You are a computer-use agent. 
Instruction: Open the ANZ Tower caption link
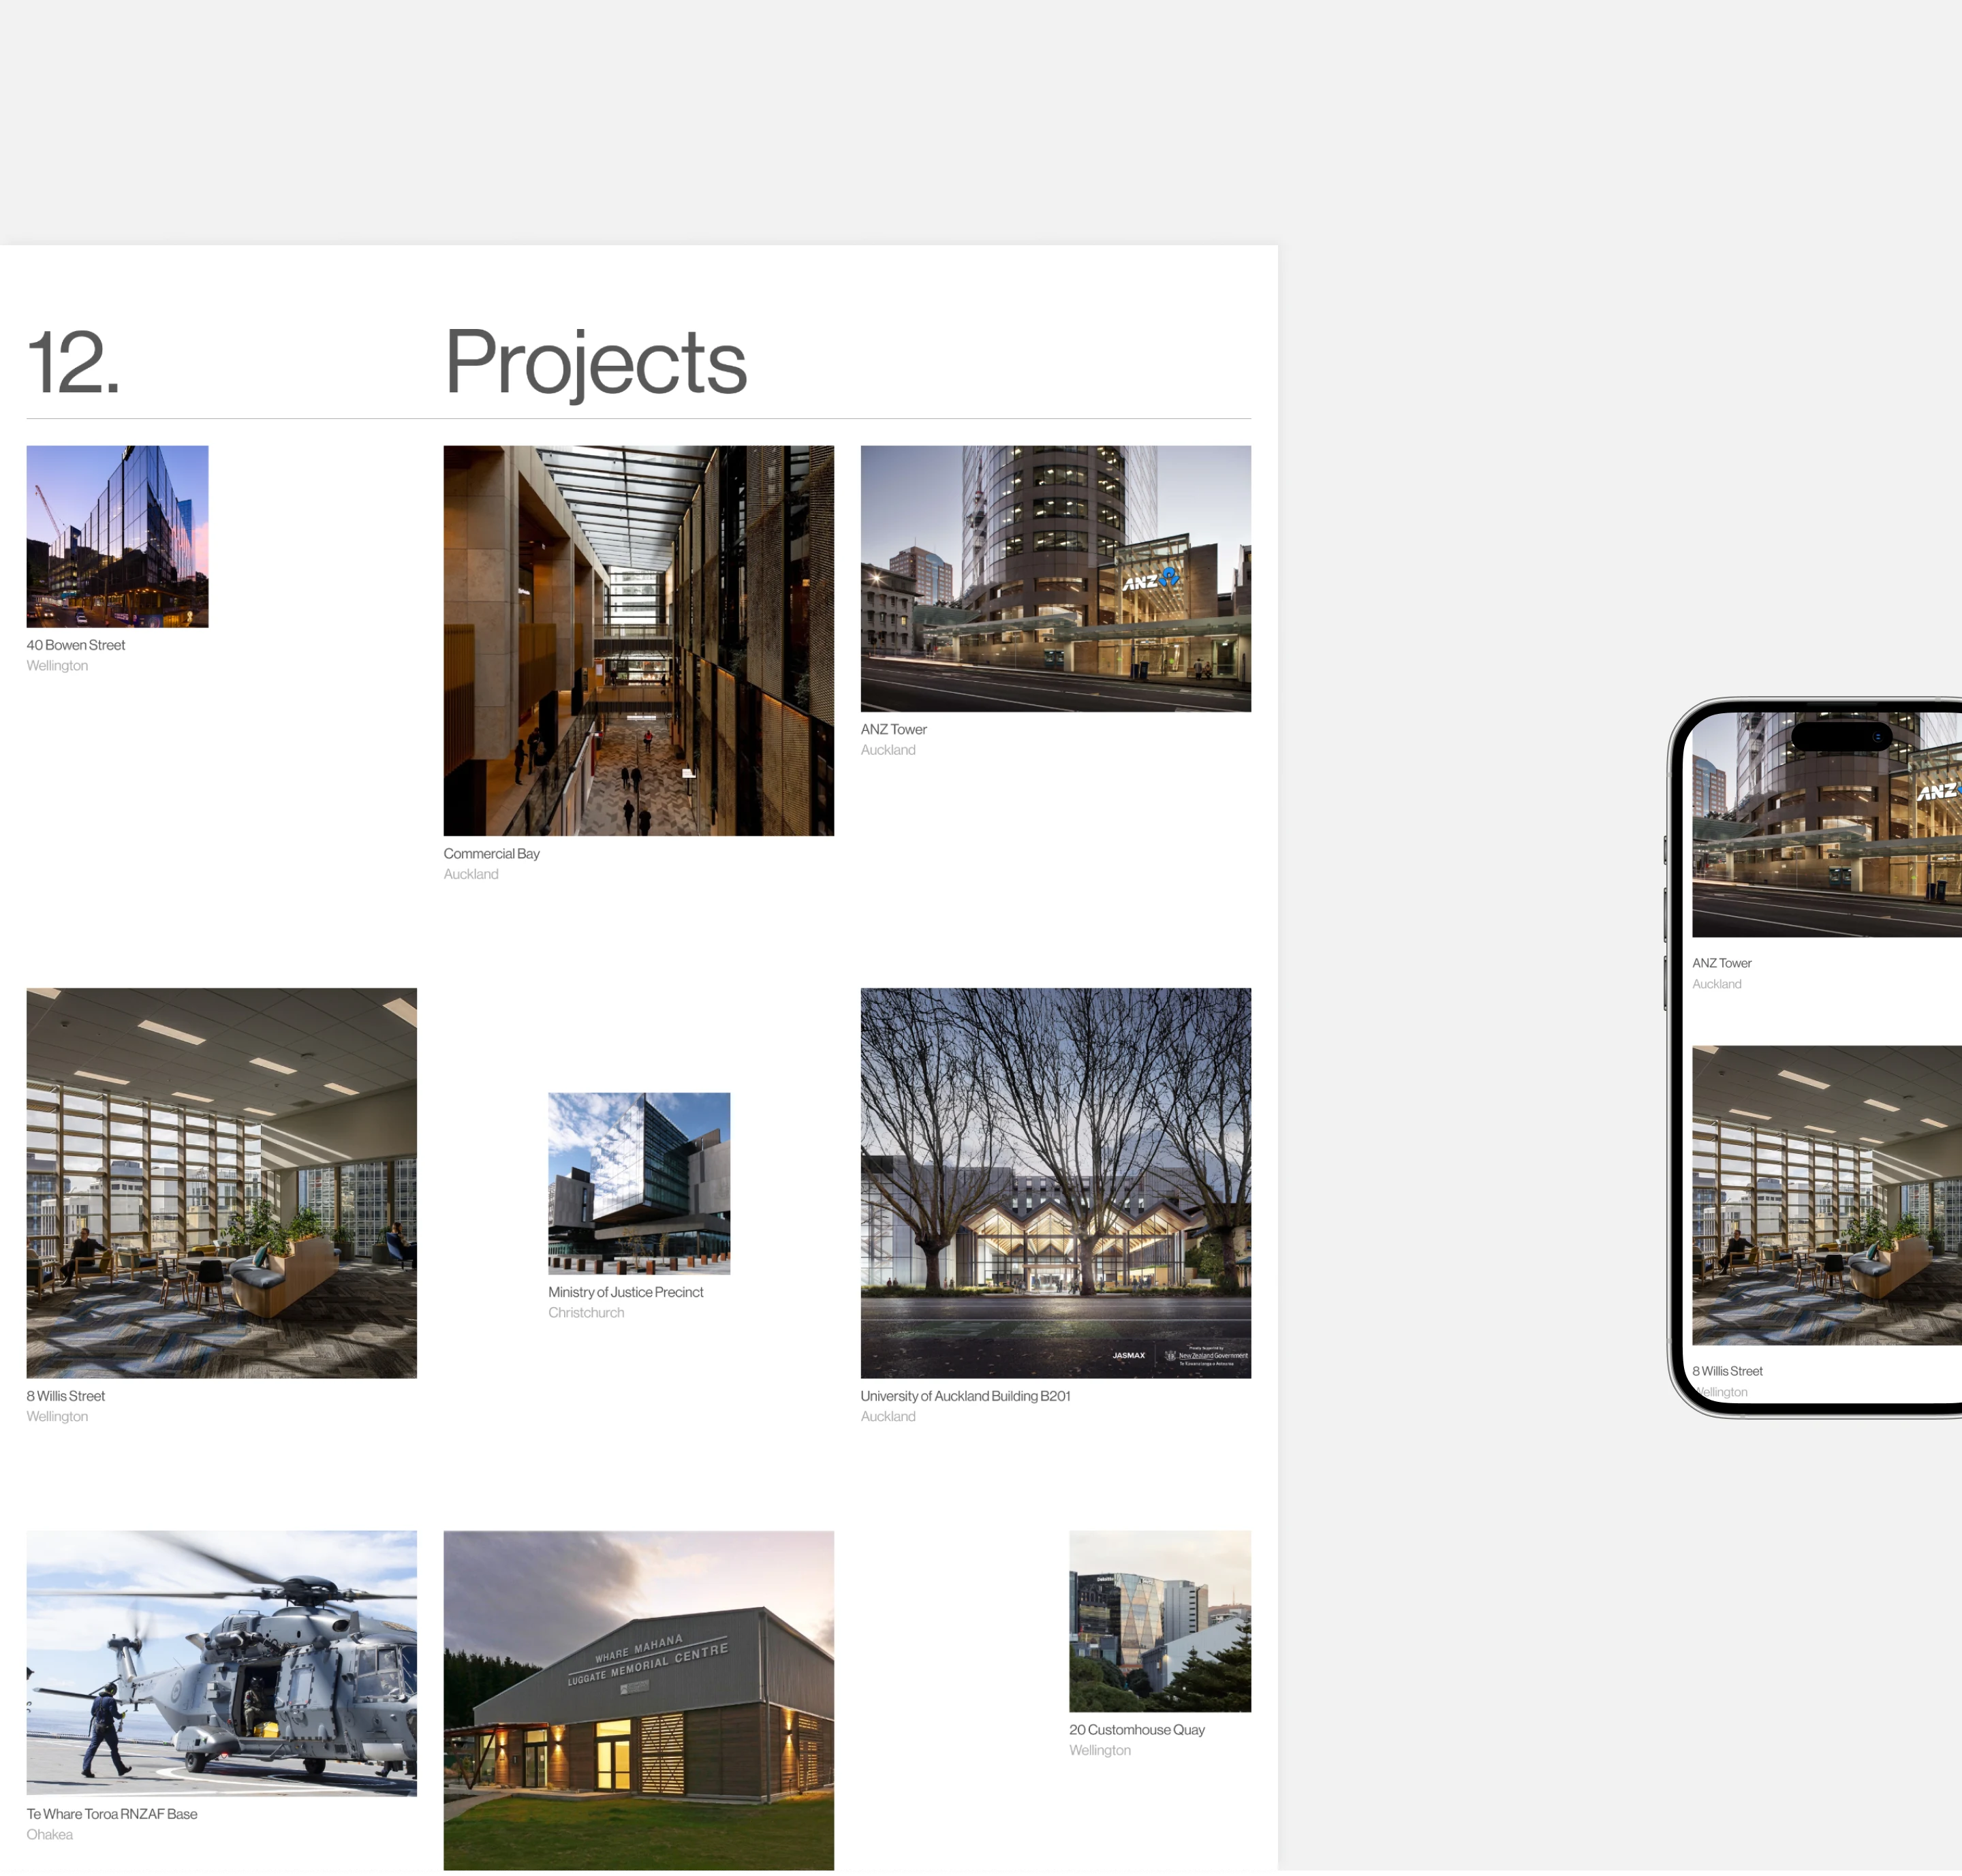[893, 729]
